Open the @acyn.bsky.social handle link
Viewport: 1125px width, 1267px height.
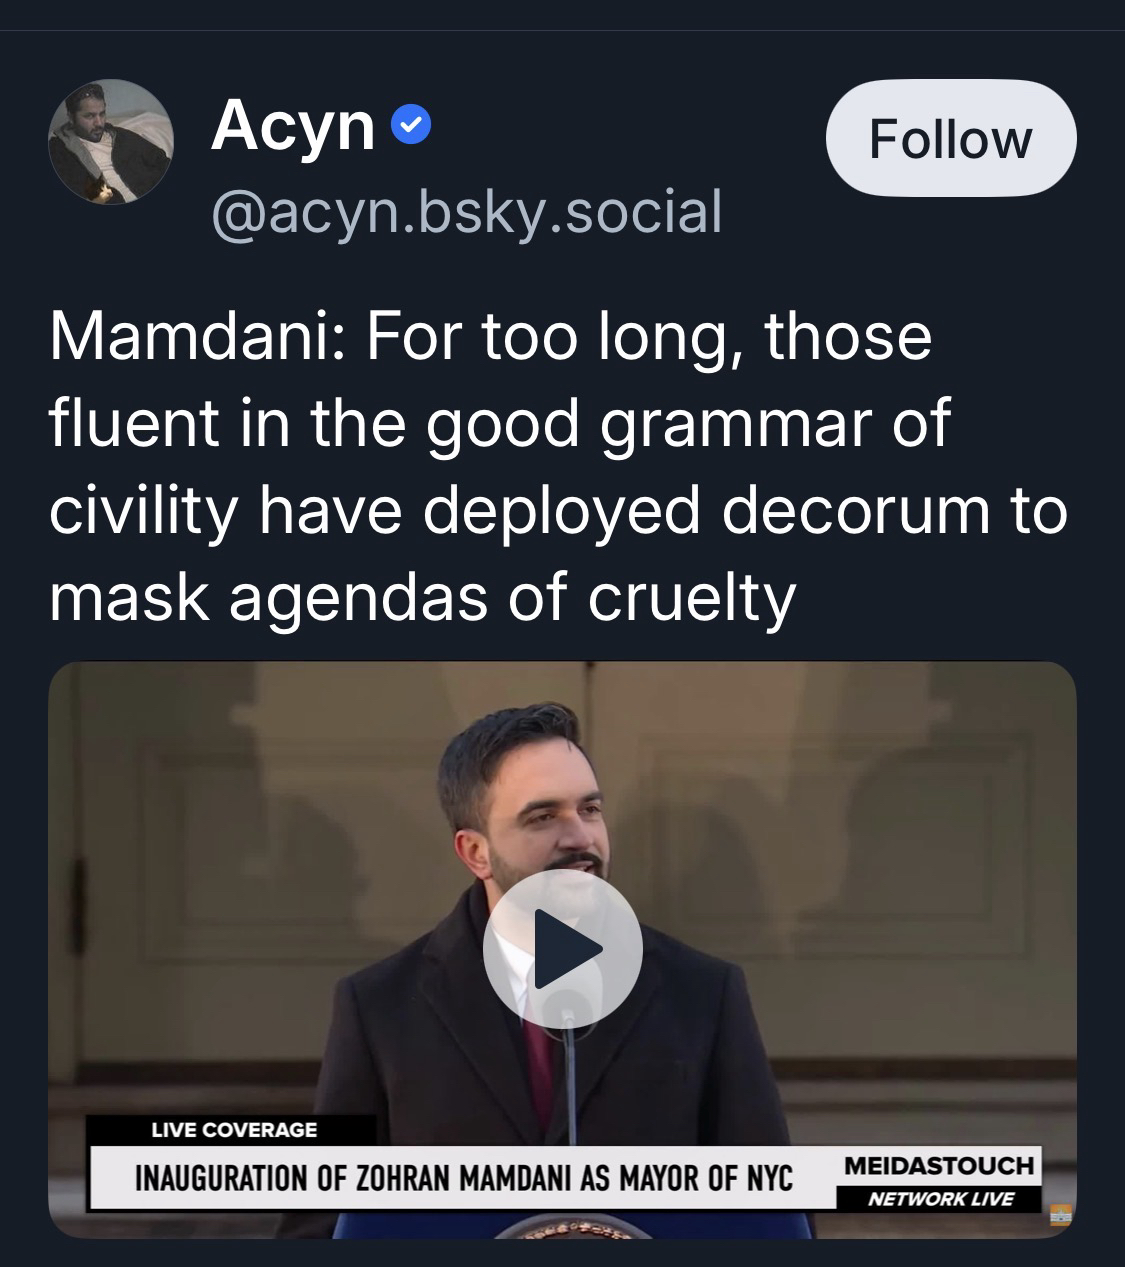click(x=466, y=212)
